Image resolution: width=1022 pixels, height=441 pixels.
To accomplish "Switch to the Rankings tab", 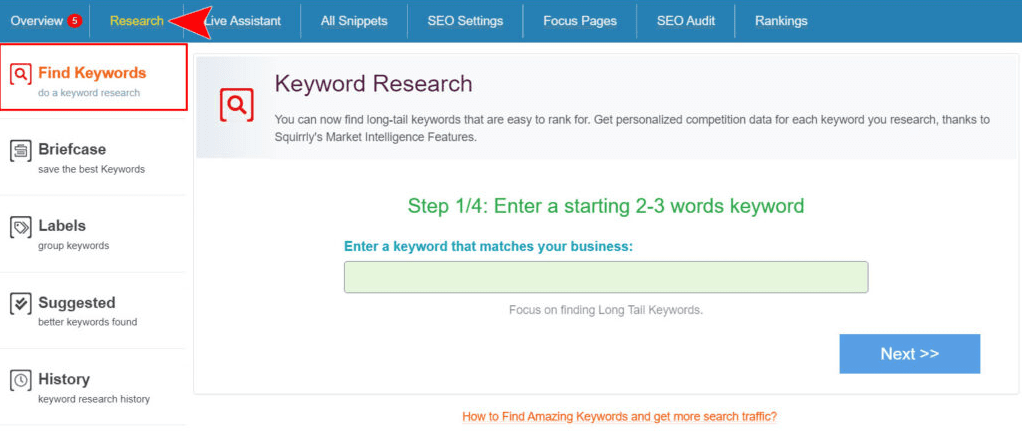I will click(x=781, y=21).
